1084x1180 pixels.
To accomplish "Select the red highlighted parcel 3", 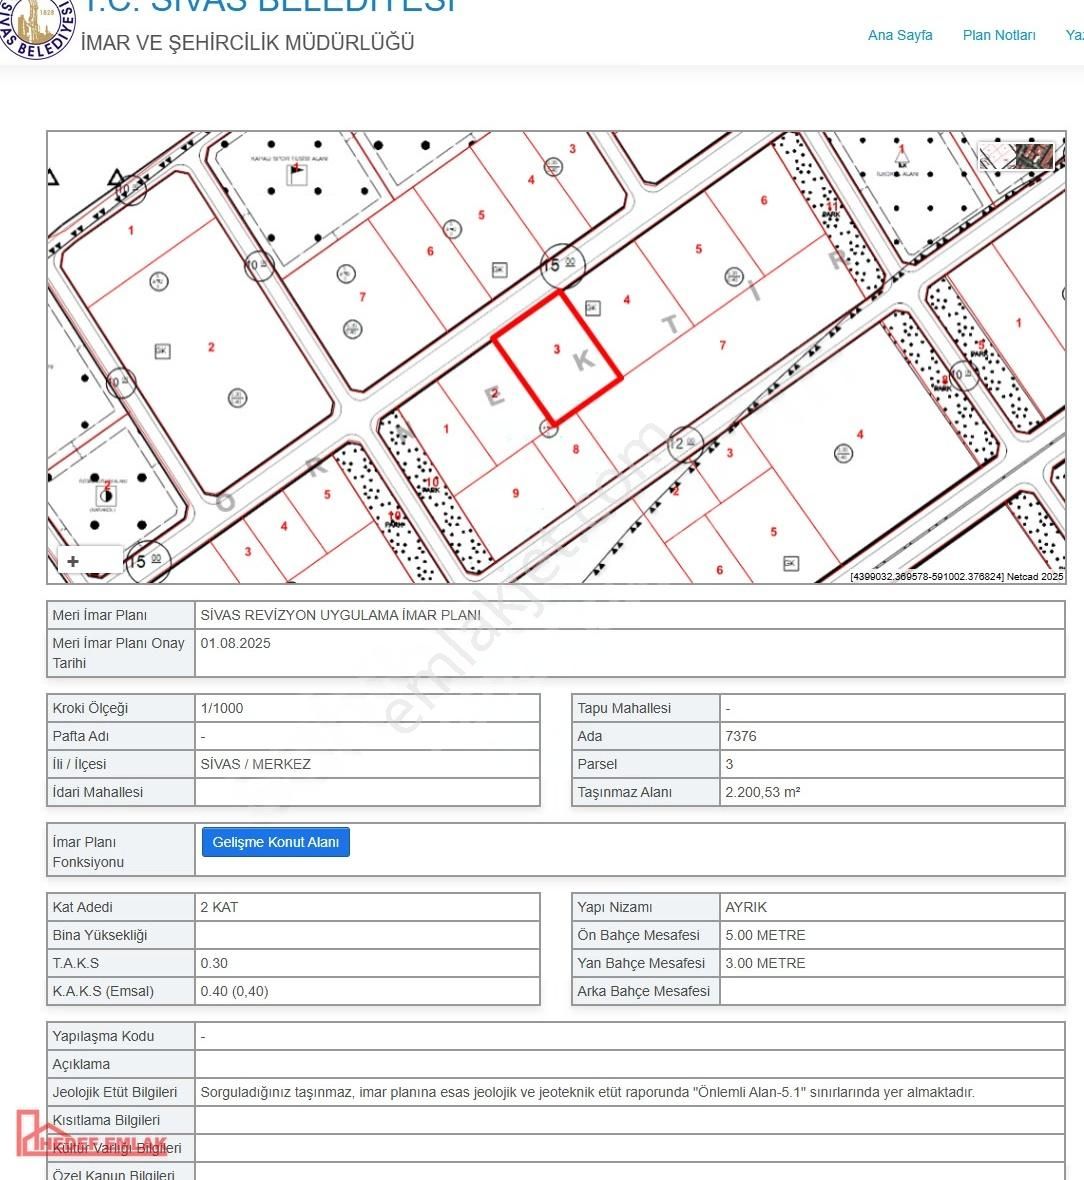I will (x=557, y=356).
